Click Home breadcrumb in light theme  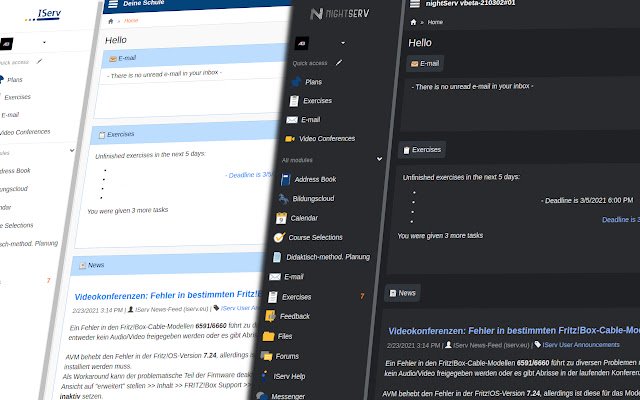(x=131, y=20)
